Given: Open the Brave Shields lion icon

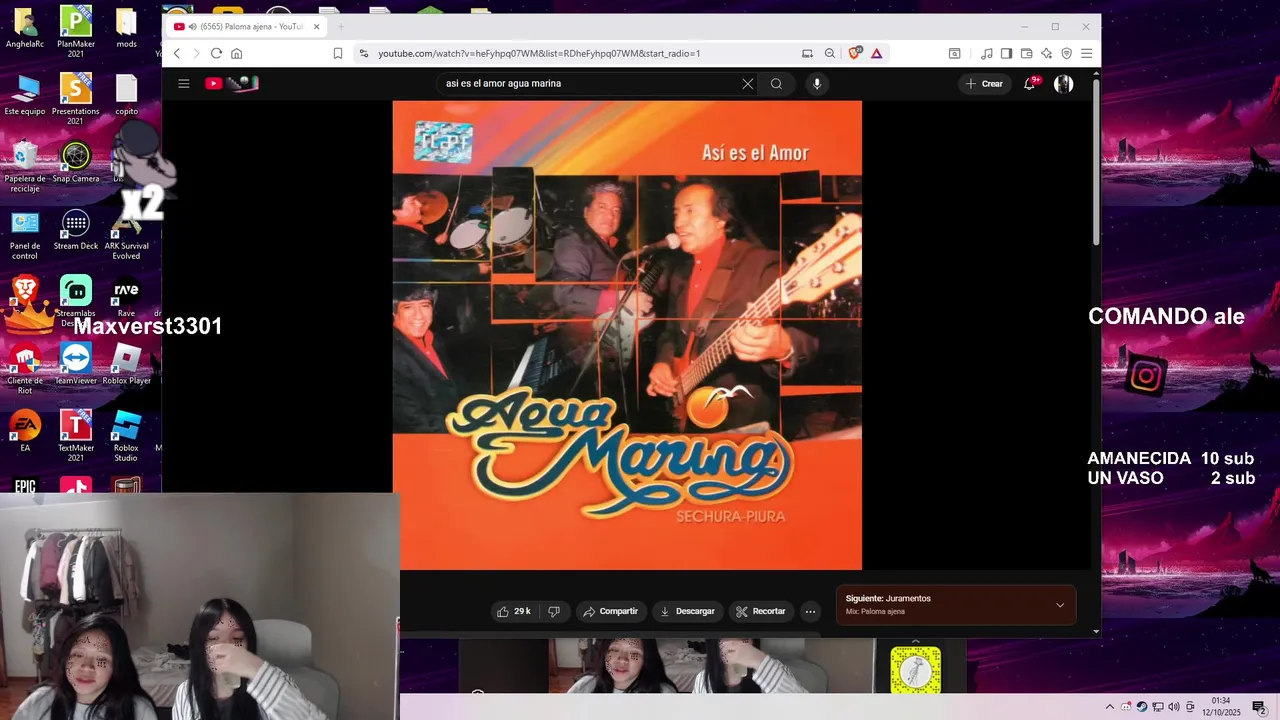Looking at the screenshot, I should 854,53.
